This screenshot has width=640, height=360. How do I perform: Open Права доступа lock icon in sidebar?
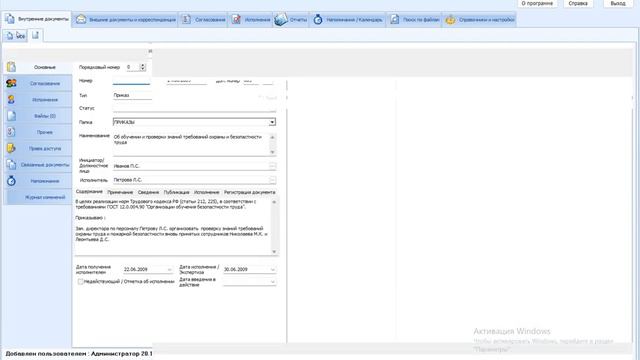[11, 148]
